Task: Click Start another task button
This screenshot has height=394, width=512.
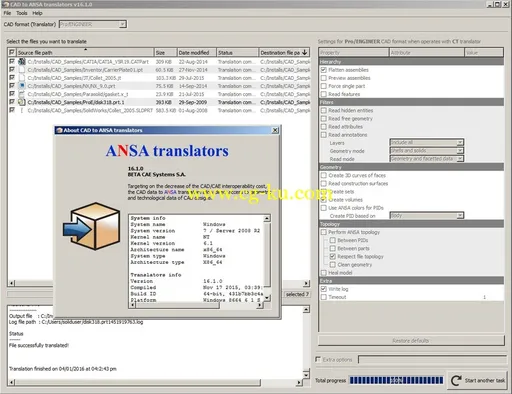Action: (478, 380)
